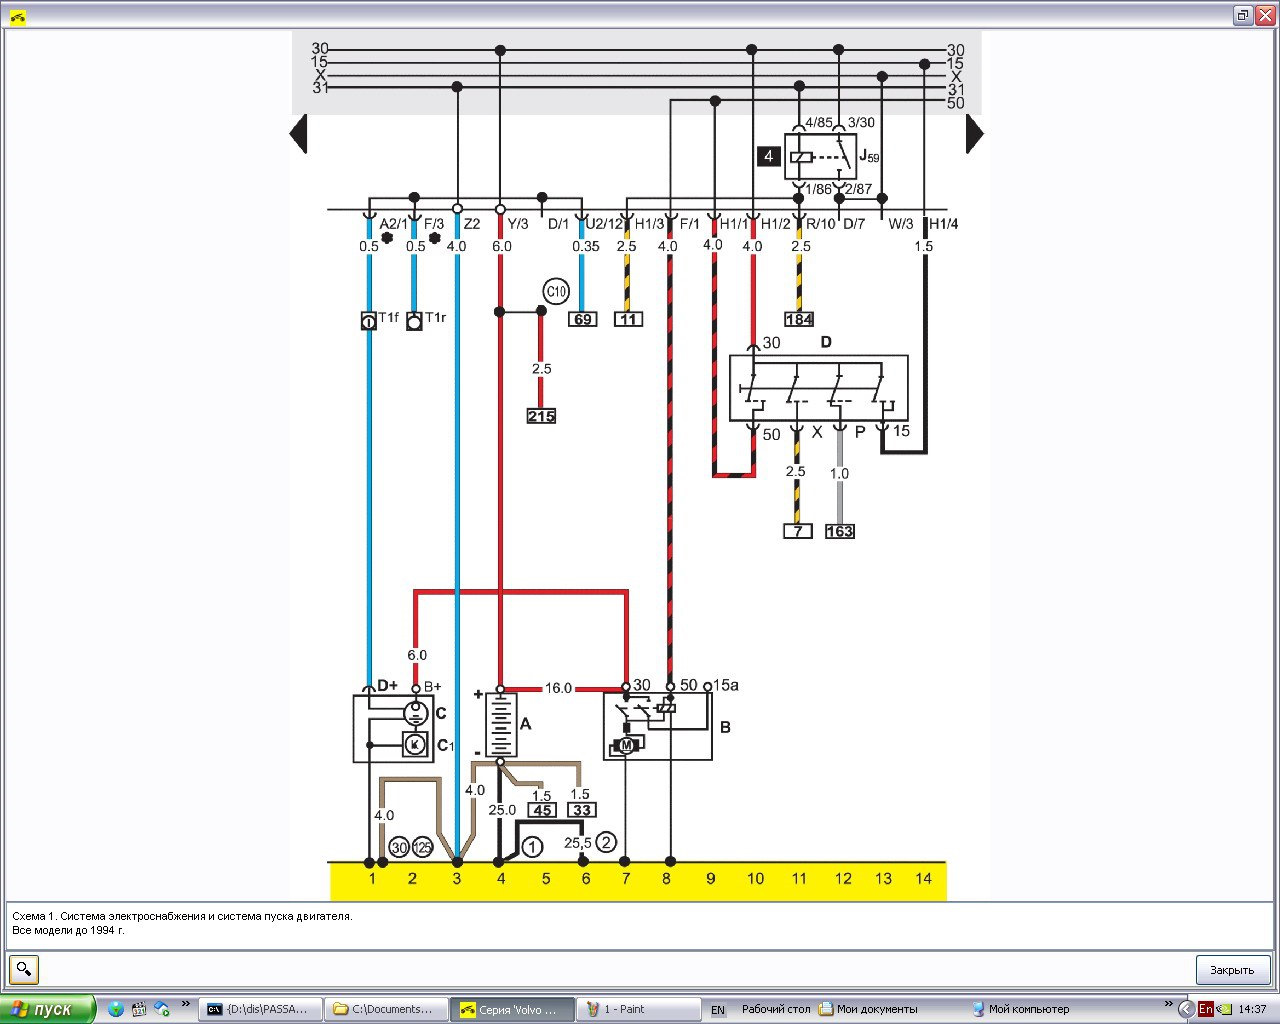Click the alternator symbol labeled C
The width and height of the screenshot is (1280, 1024).
[415, 713]
